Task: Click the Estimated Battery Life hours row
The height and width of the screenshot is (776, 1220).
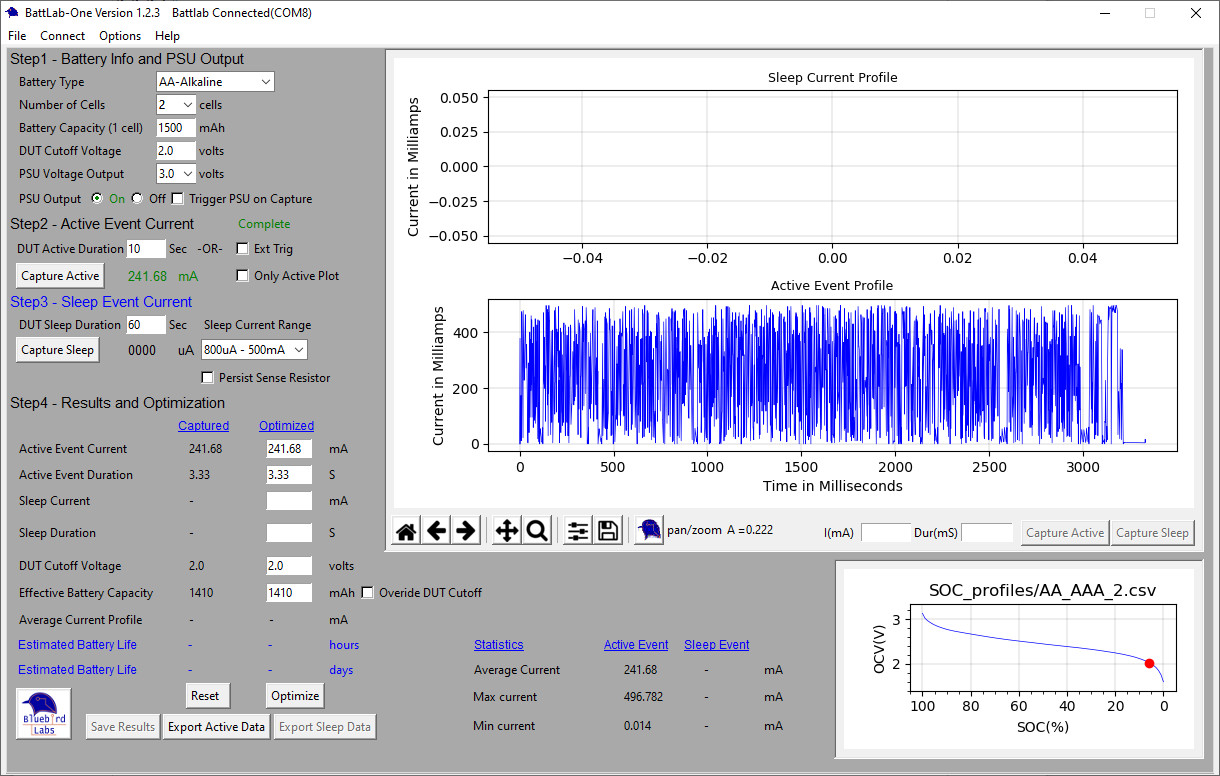Action: 188,645
